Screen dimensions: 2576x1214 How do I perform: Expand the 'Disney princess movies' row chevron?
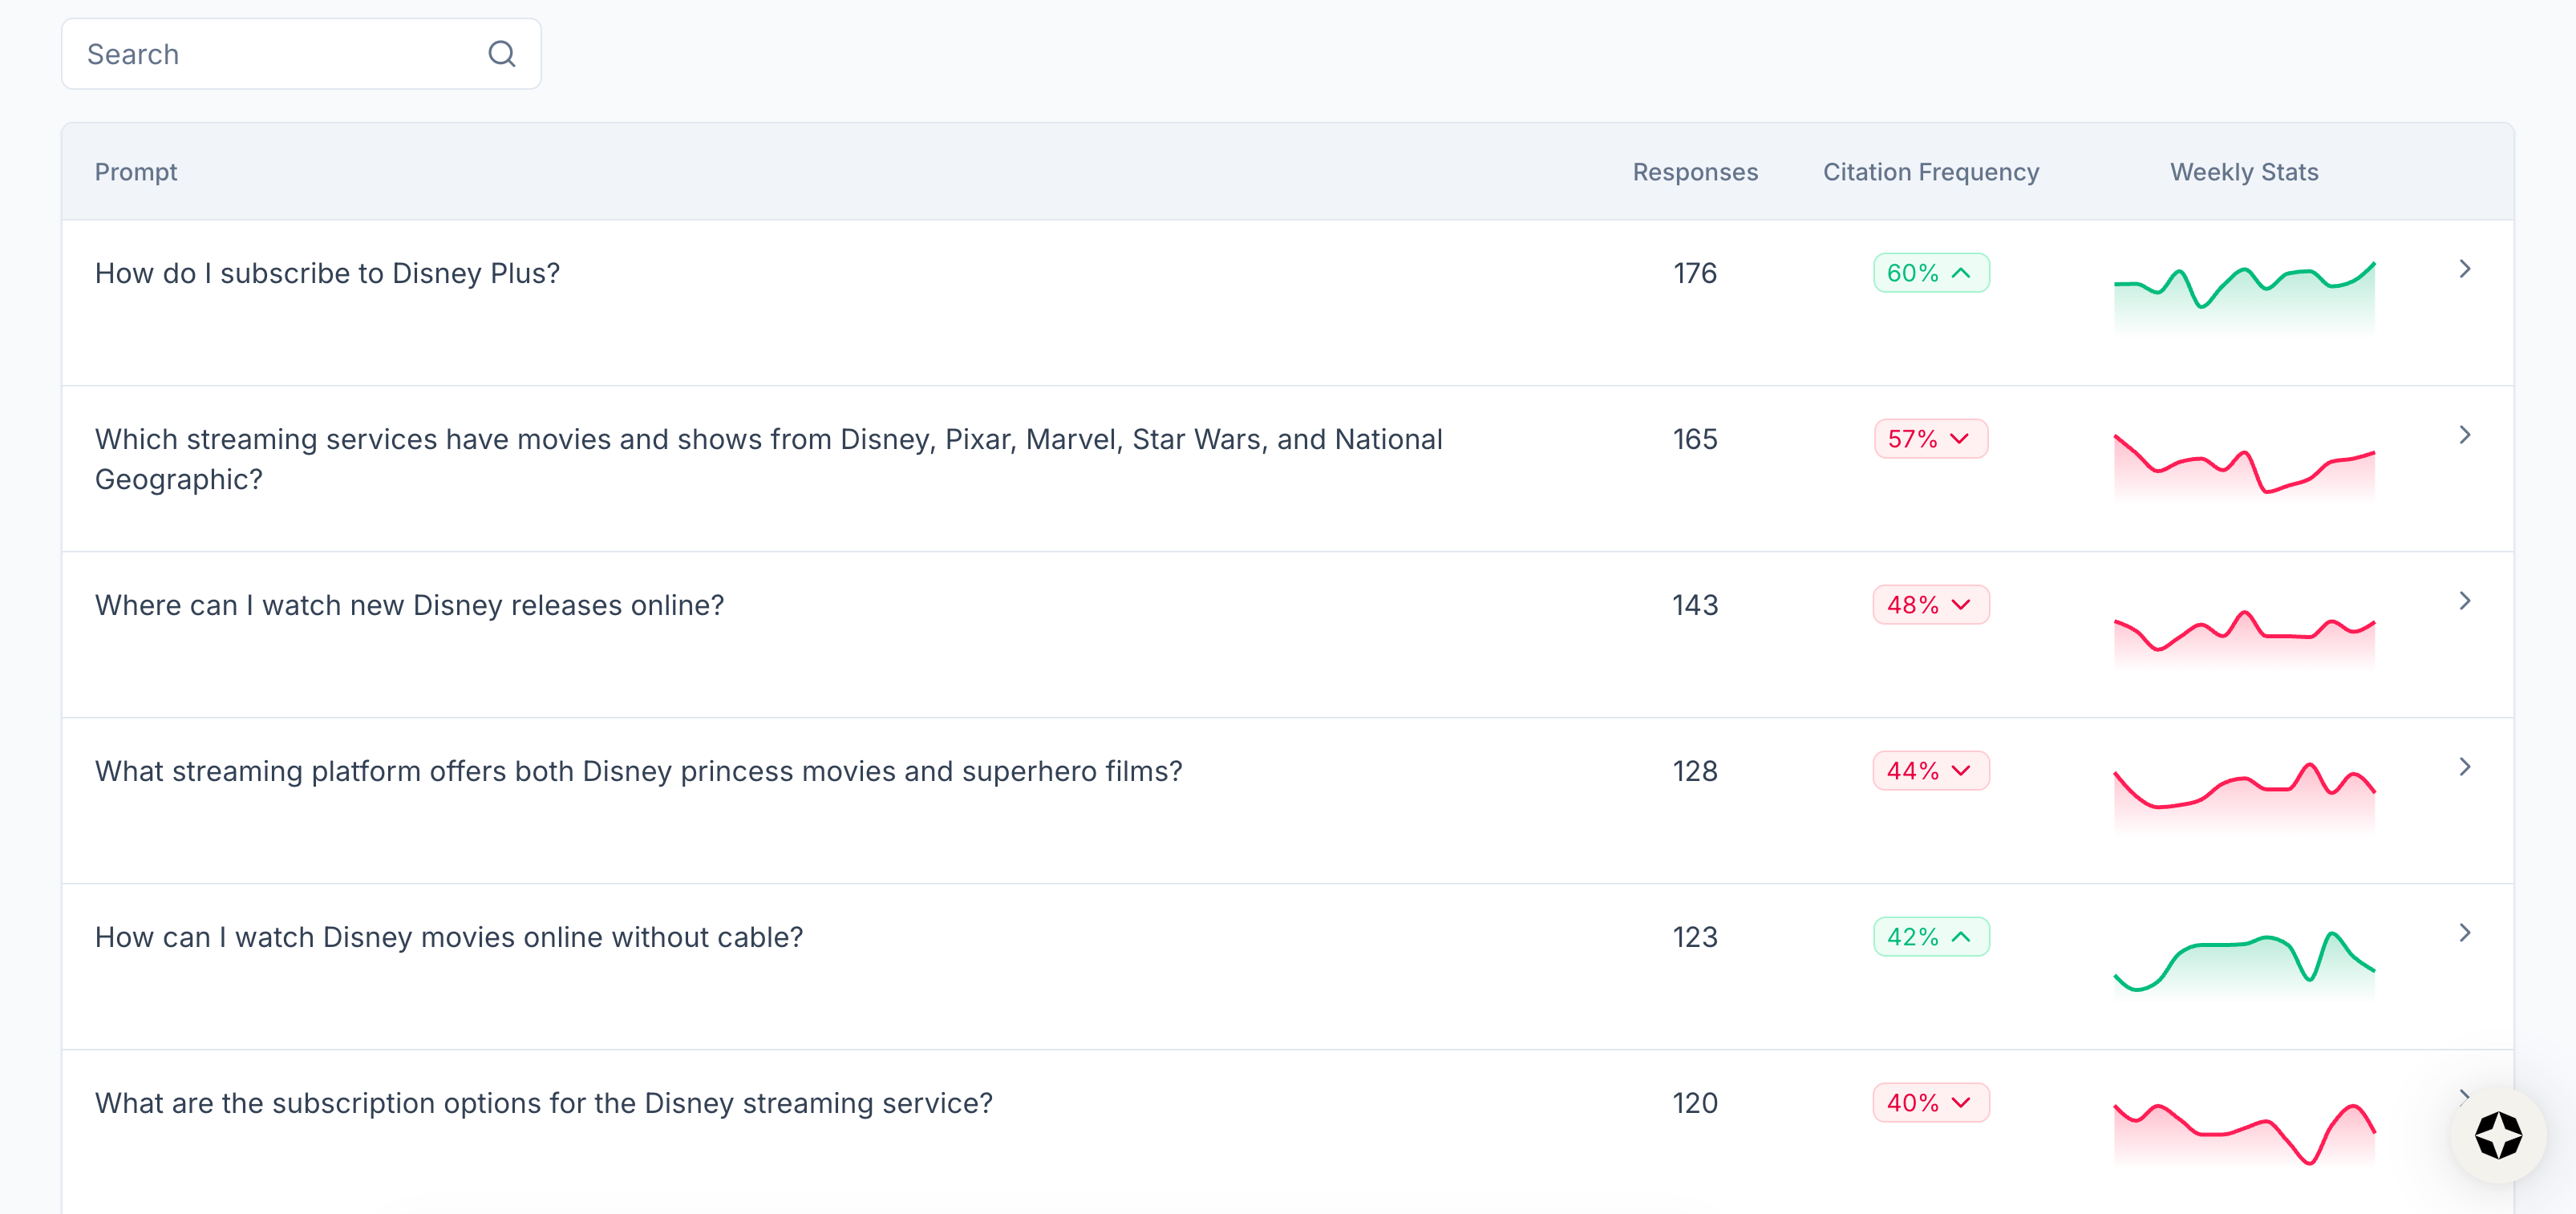pyautogui.click(x=2464, y=767)
